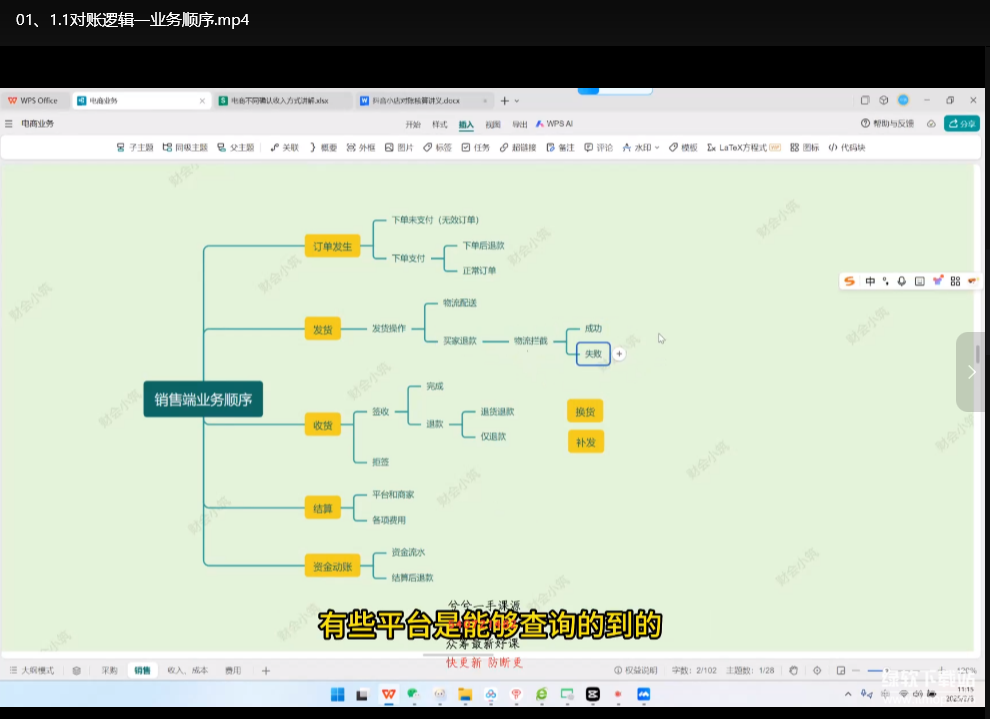Viewport: 990px width, 719px height.
Task: Insert a 关联 relationship line
Action: 284,147
